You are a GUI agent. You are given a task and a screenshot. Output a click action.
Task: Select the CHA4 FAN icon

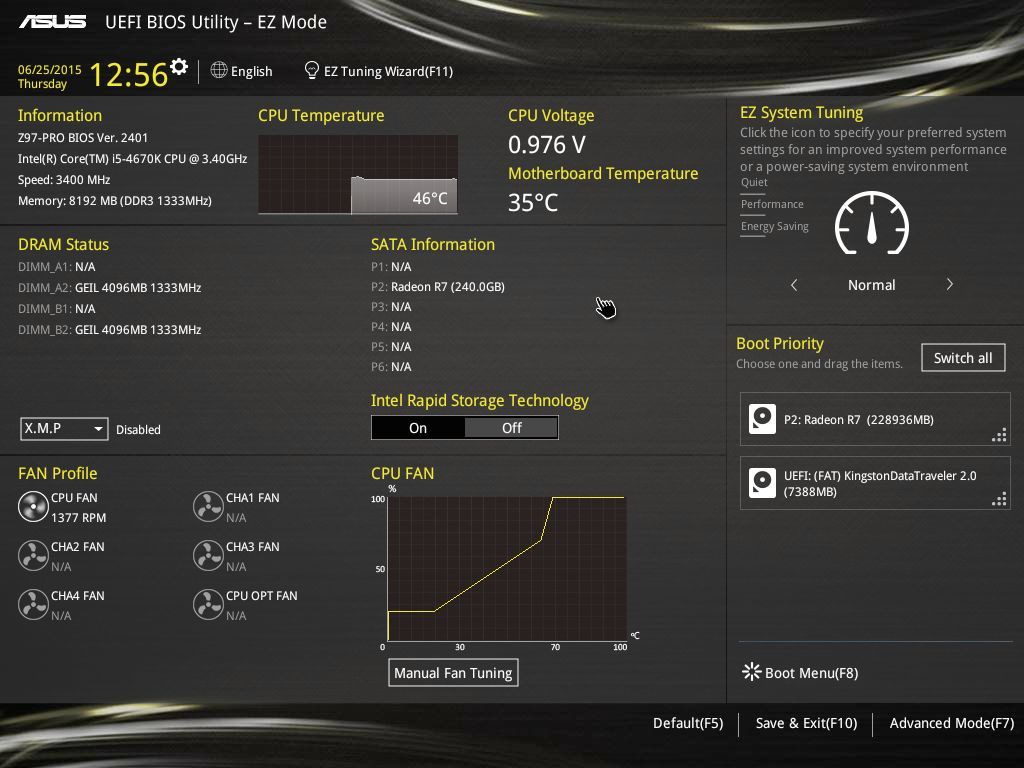coord(33,605)
